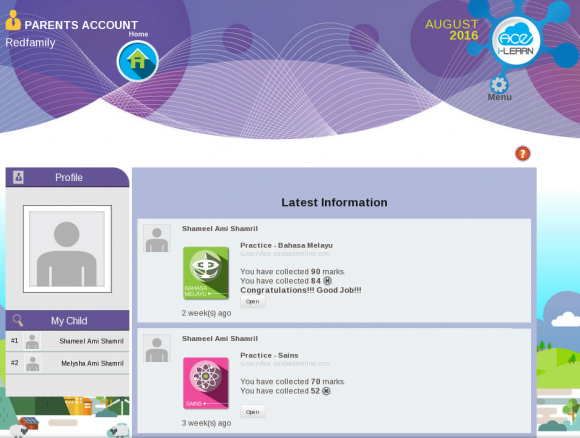
Task: Click the magnifier icon beside My Child
Action: tap(18, 320)
